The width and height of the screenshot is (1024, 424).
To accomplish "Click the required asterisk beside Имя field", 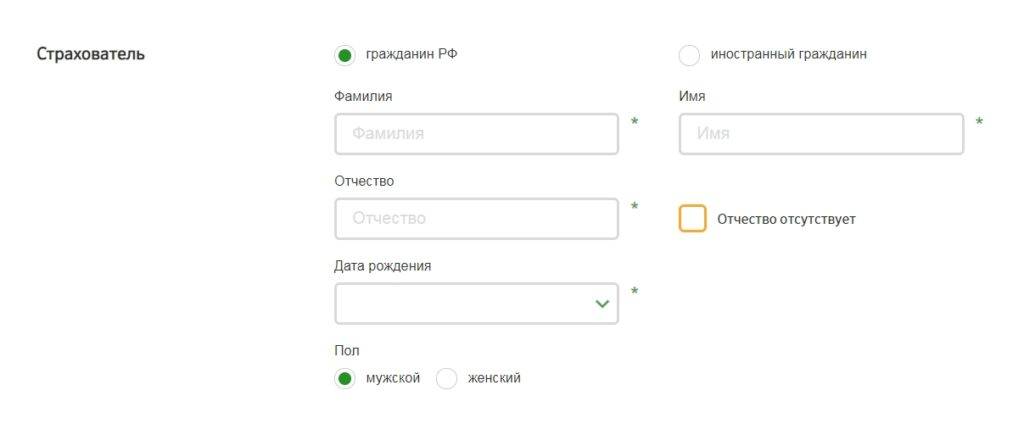I will [x=979, y=123].
